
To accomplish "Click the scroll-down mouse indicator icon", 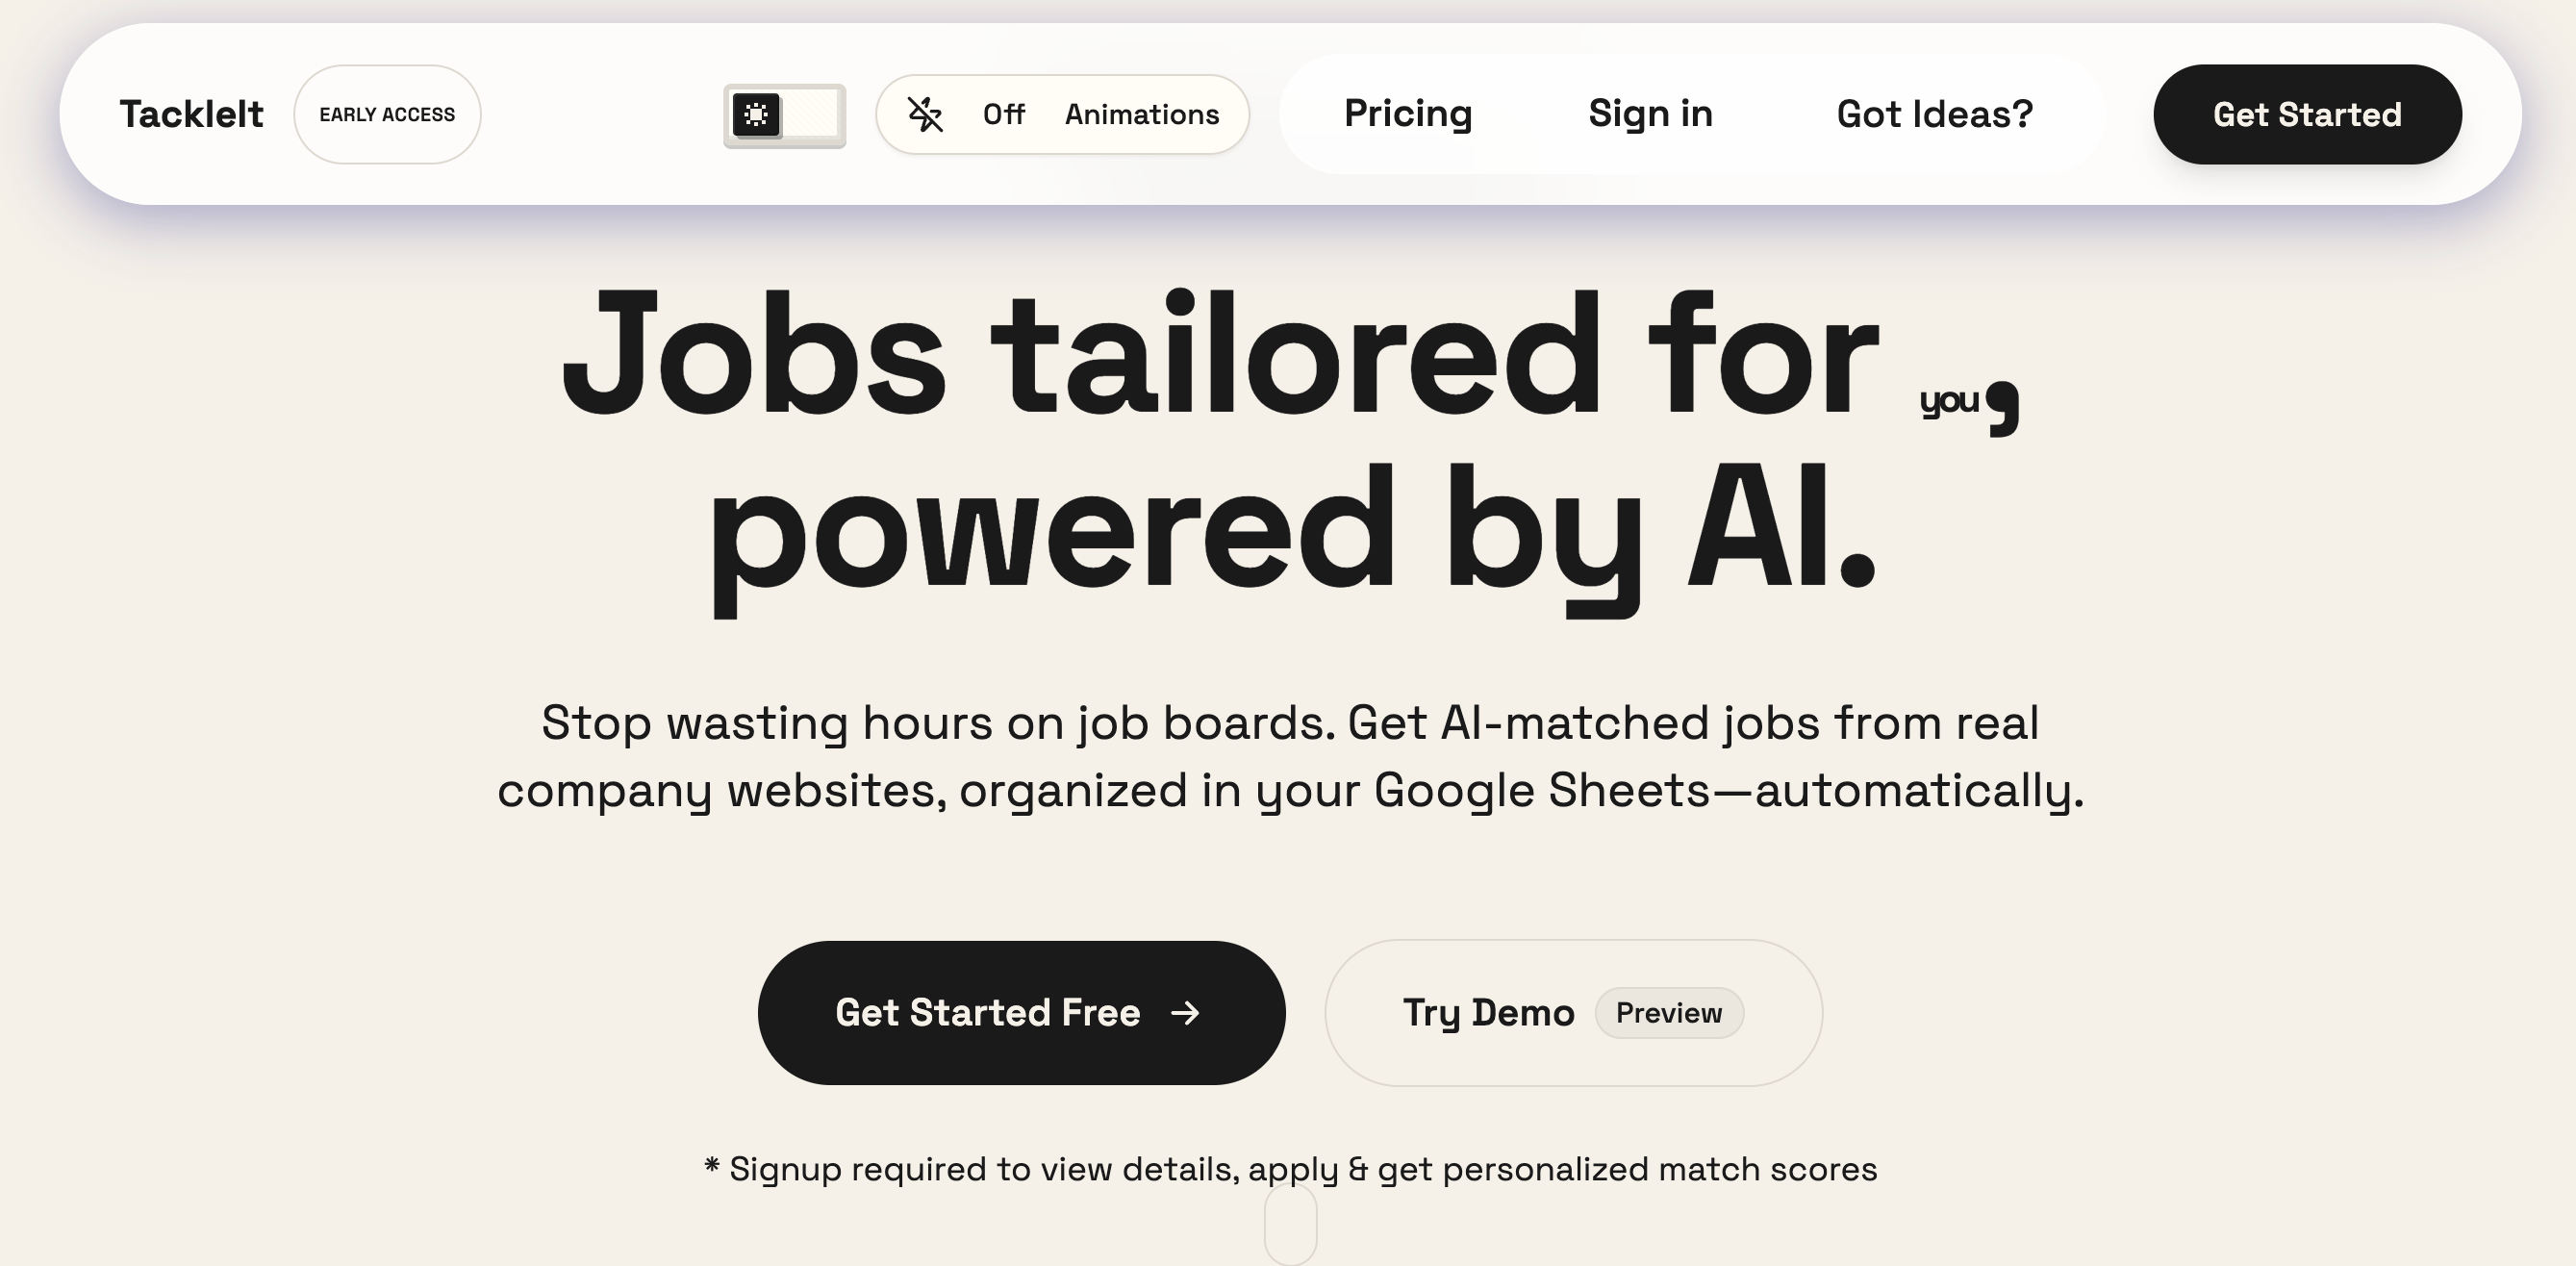I will [x=1290, y=1224].
